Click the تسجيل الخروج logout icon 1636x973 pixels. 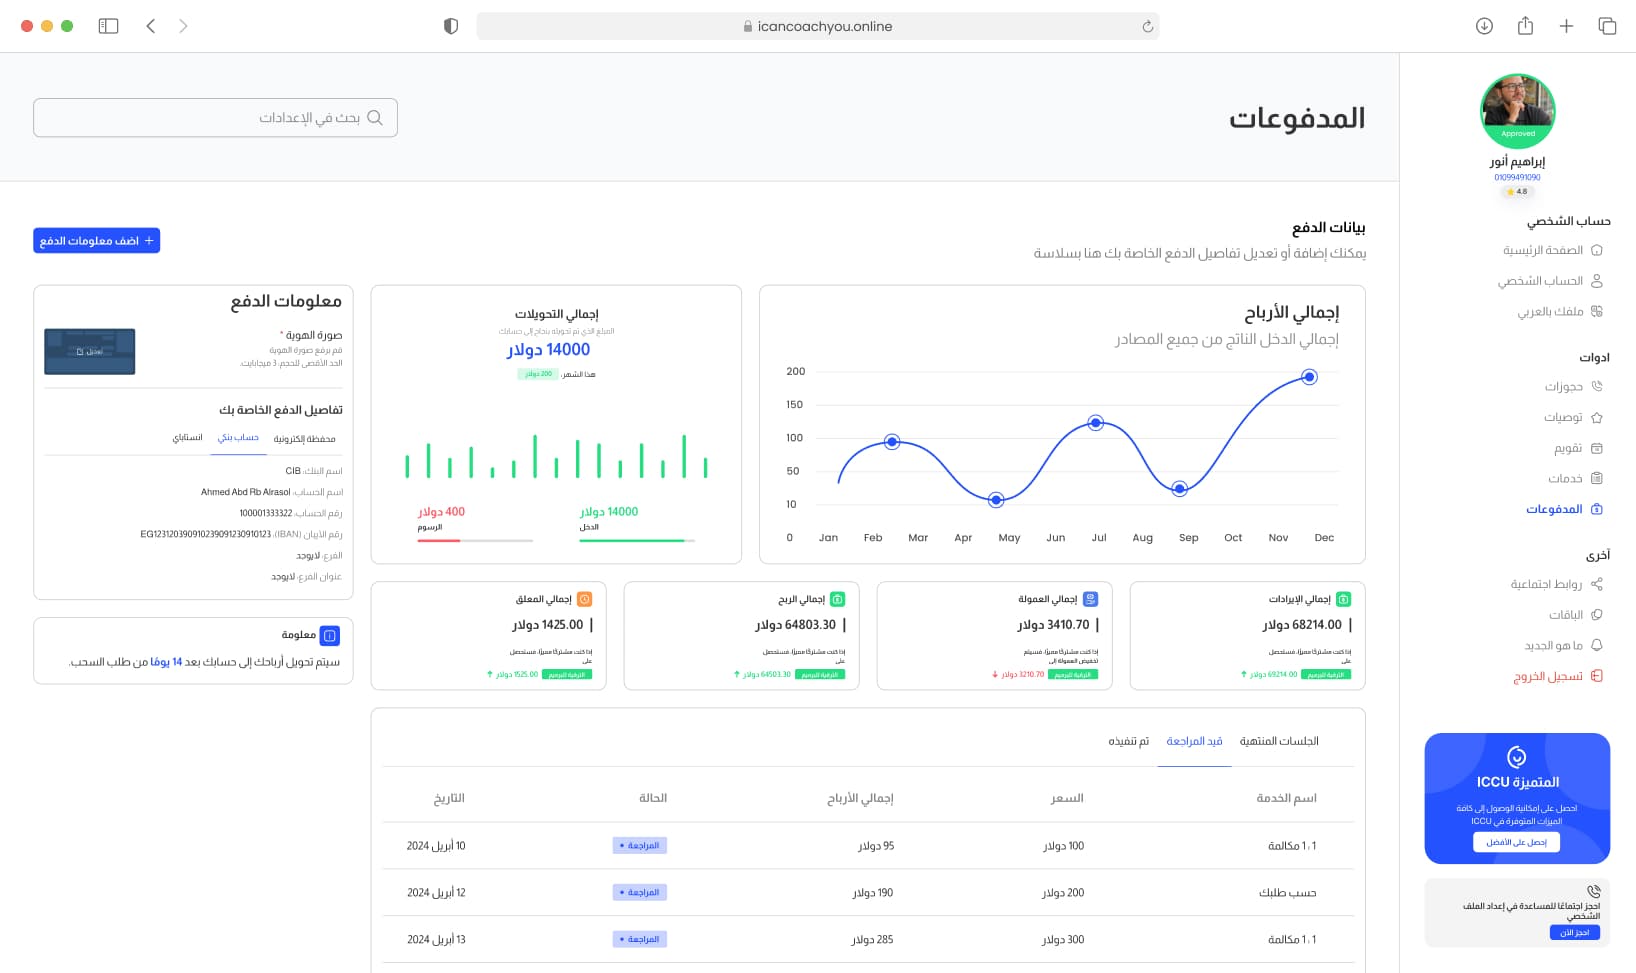coord(1599,676)
